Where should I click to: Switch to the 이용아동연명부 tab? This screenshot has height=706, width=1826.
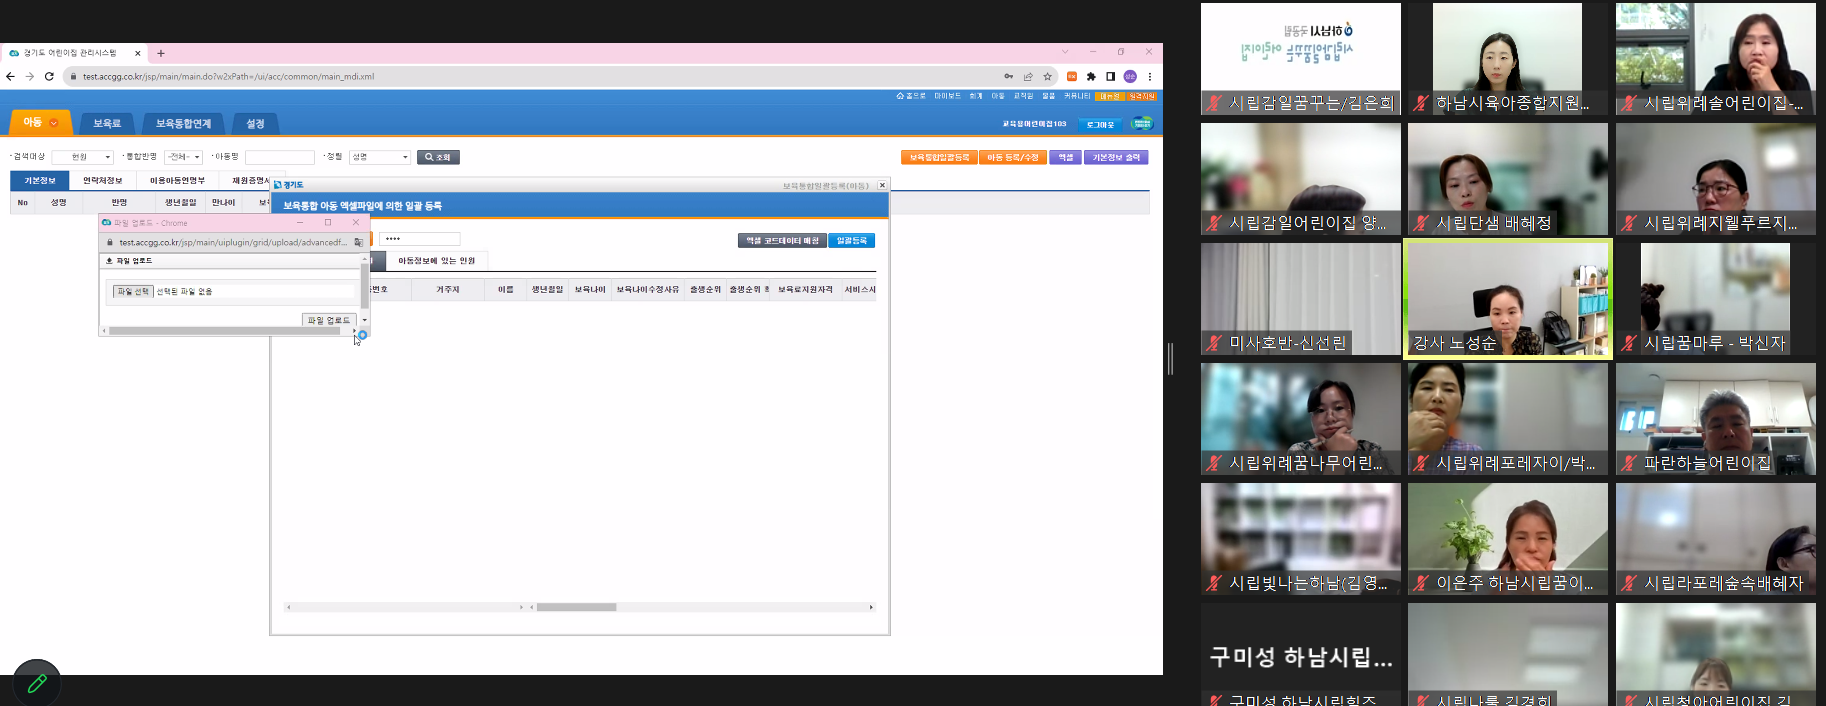coord(177,180)
